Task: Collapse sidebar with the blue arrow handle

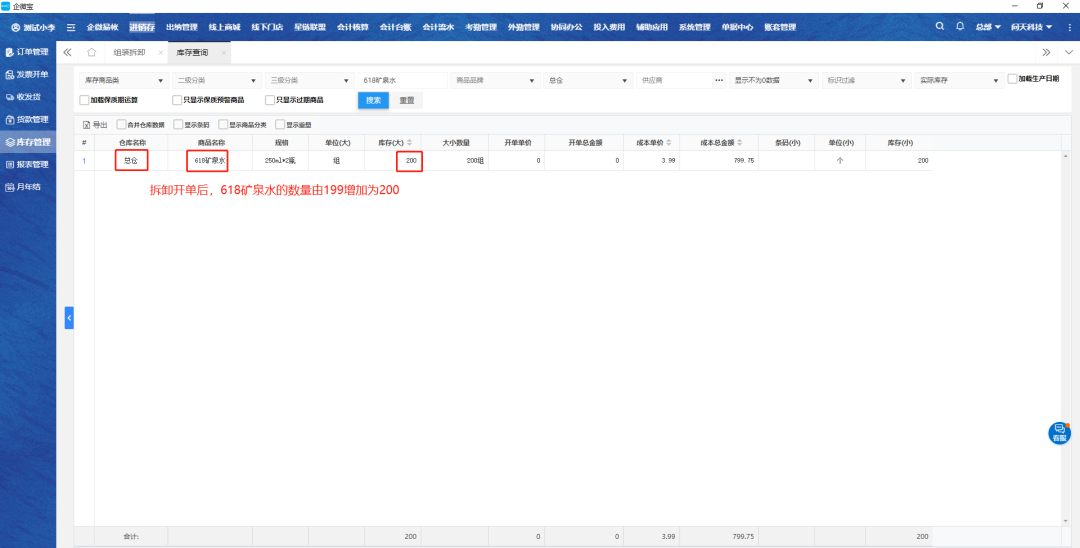Action: coord(69,317)
